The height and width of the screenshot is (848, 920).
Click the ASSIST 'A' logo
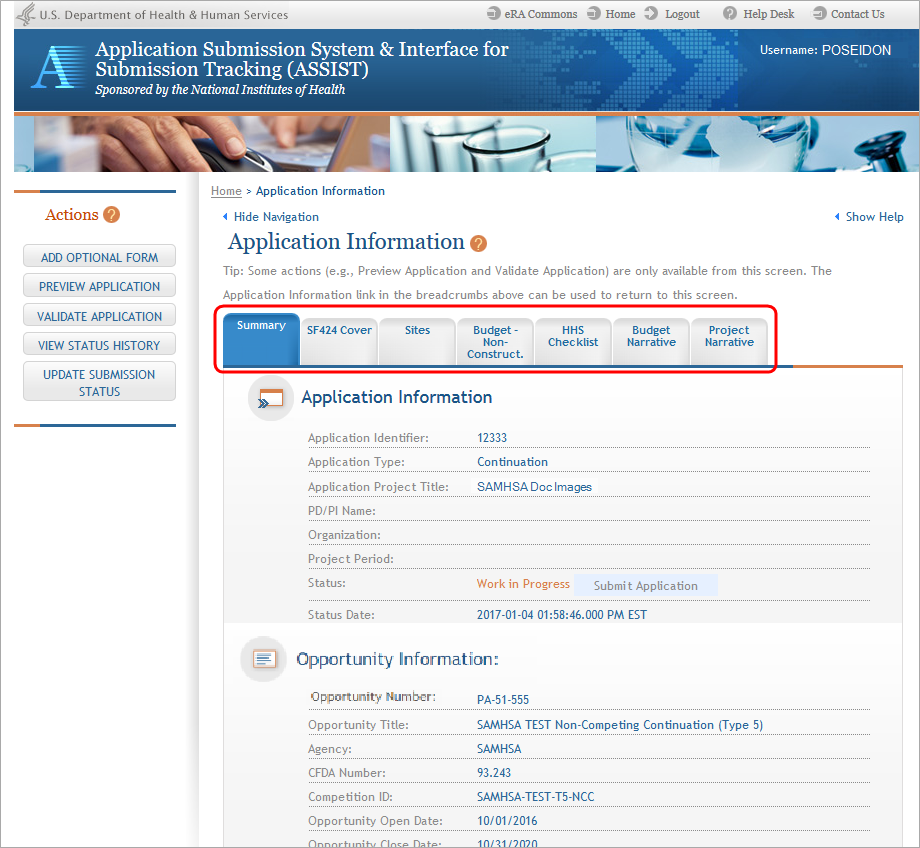click(x=57, y=67)
